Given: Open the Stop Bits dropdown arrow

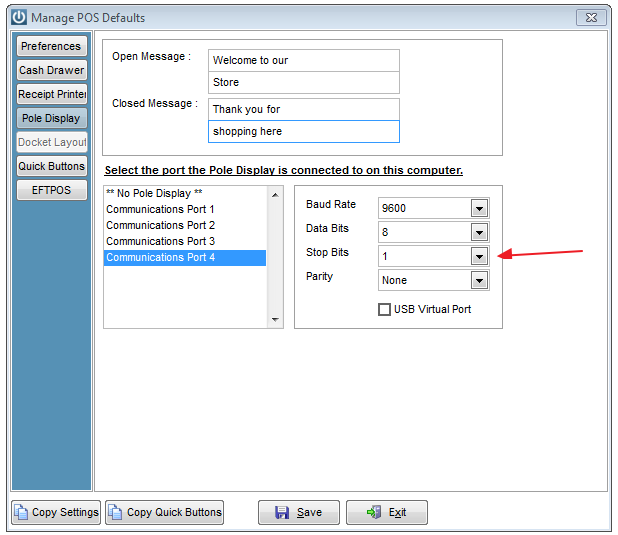Looking at the screenshot, I should 479,257.
